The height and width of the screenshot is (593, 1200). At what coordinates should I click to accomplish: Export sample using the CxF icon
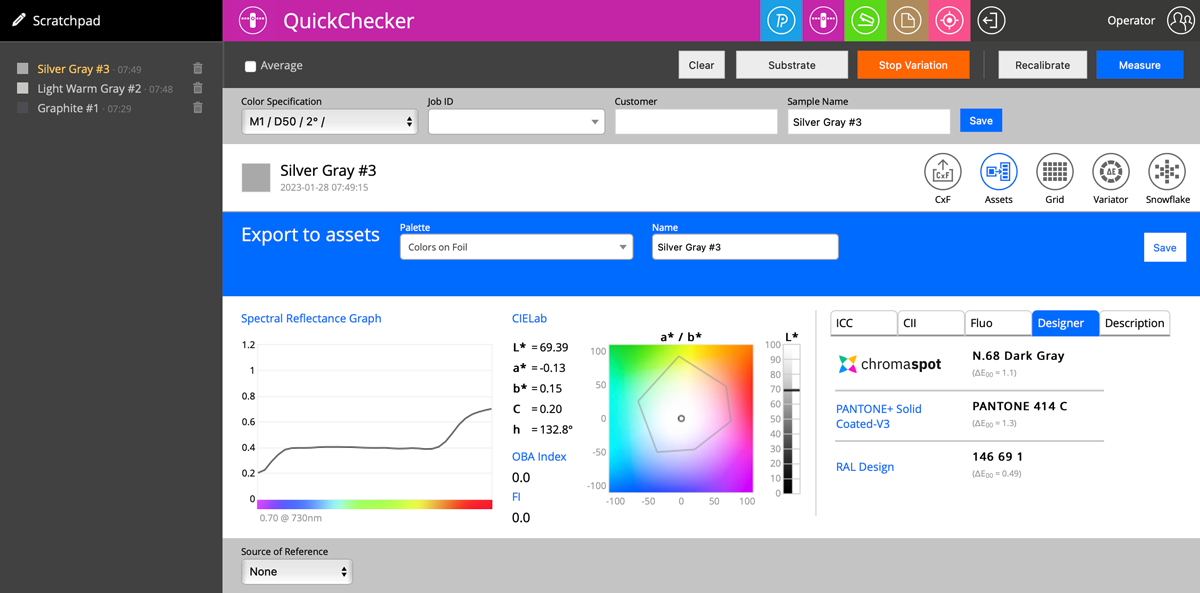point(942,172)
